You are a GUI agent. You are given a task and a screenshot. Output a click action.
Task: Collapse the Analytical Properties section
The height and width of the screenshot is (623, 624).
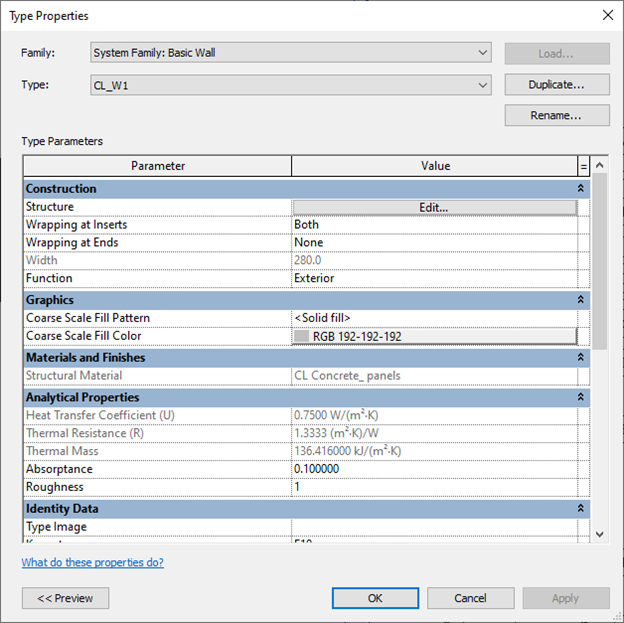click(x=582, y=397)
